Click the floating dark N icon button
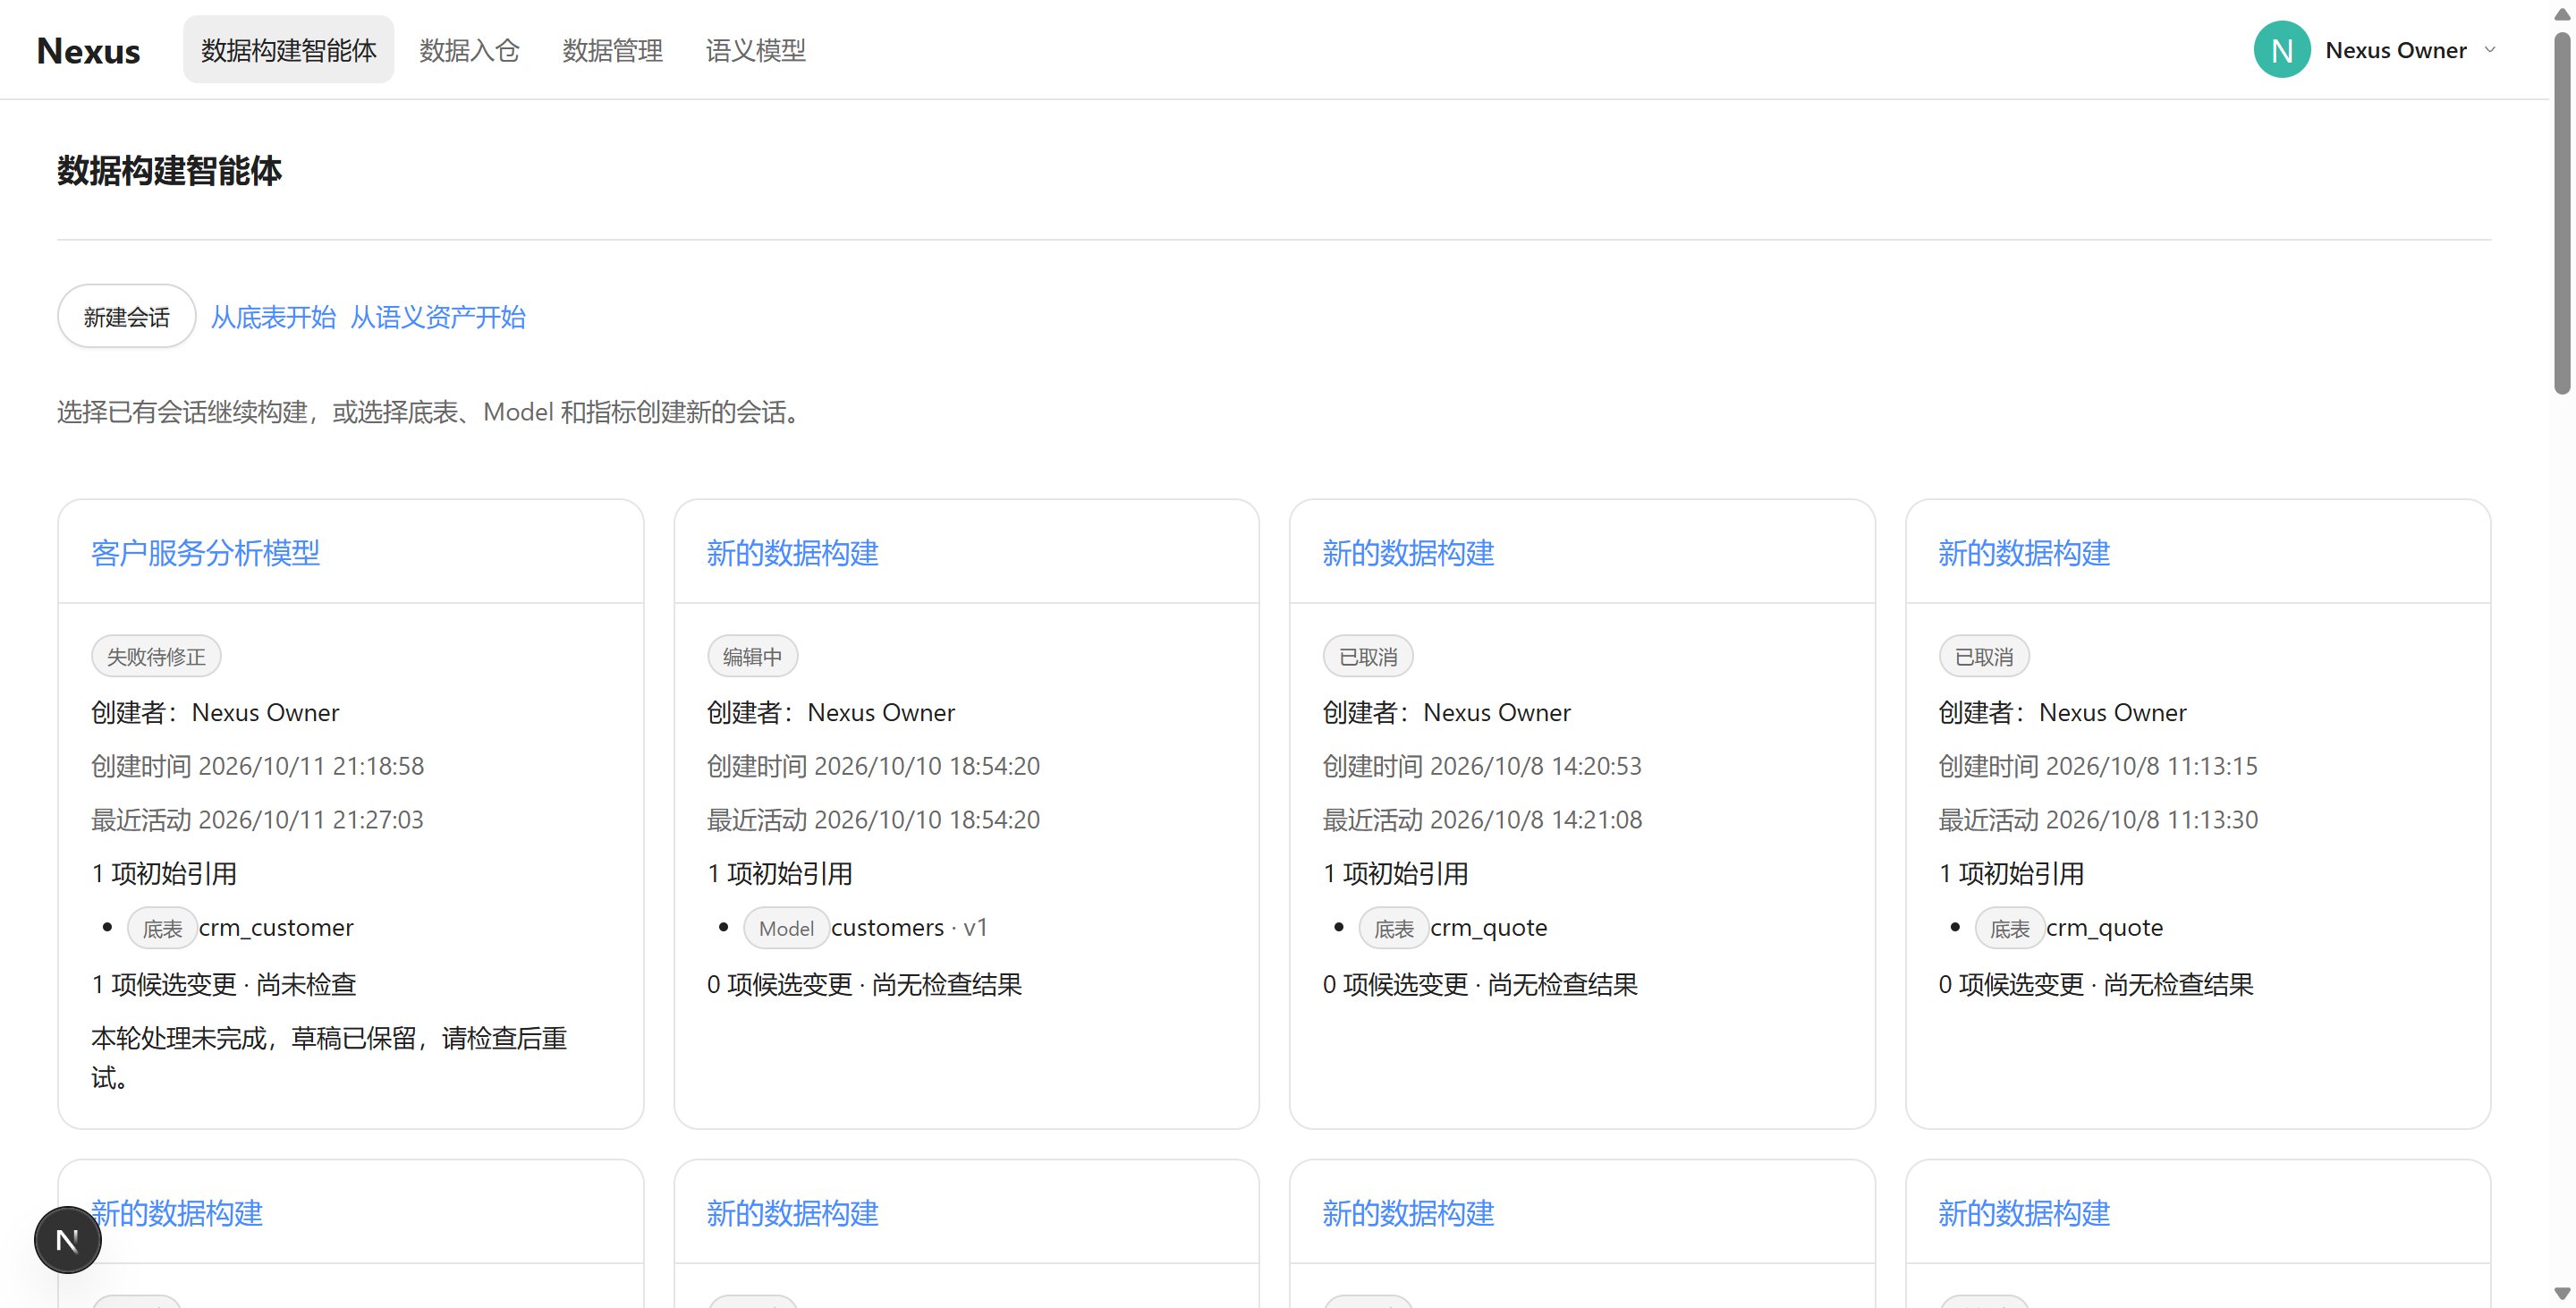 point(68,1240)
